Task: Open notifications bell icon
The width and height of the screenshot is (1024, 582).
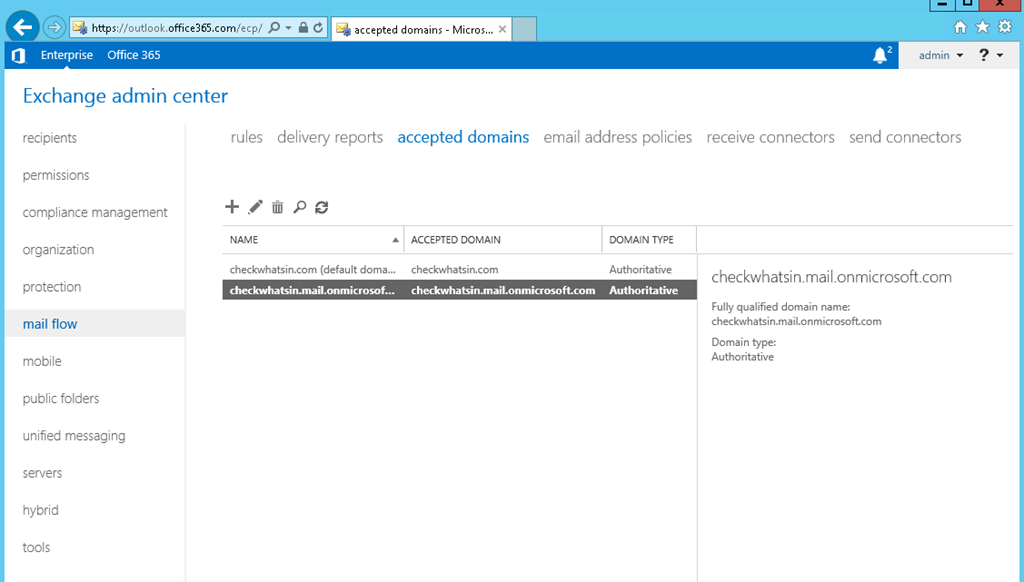Action: pos(881,56)
